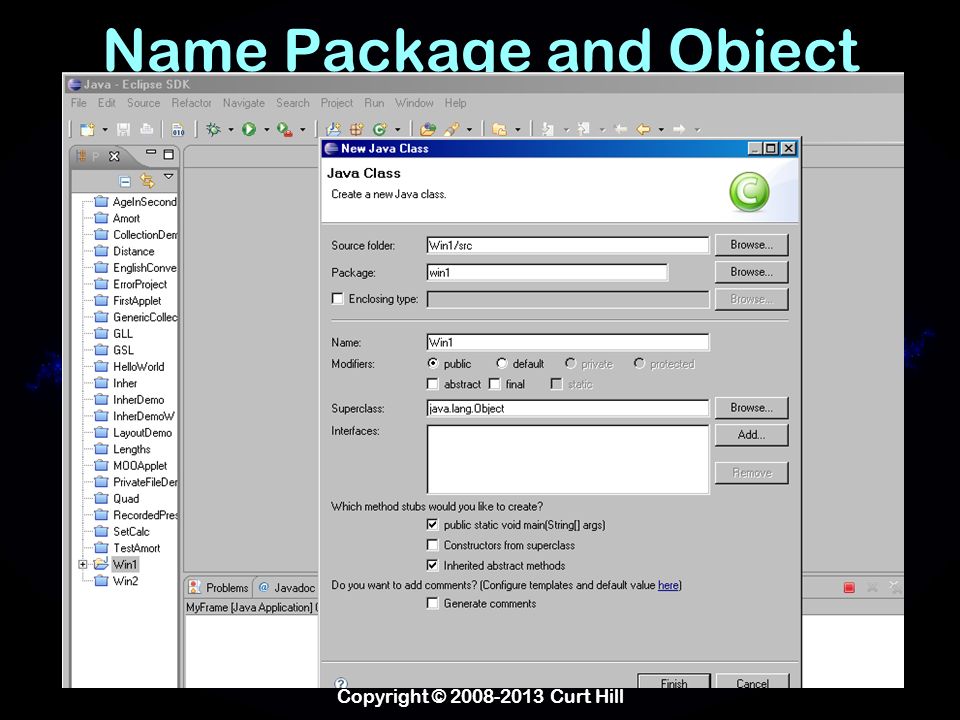The width and height of the screenshot is (960, 720).
Task: Click the red Terminate console icon
Action: pos(849,588)
